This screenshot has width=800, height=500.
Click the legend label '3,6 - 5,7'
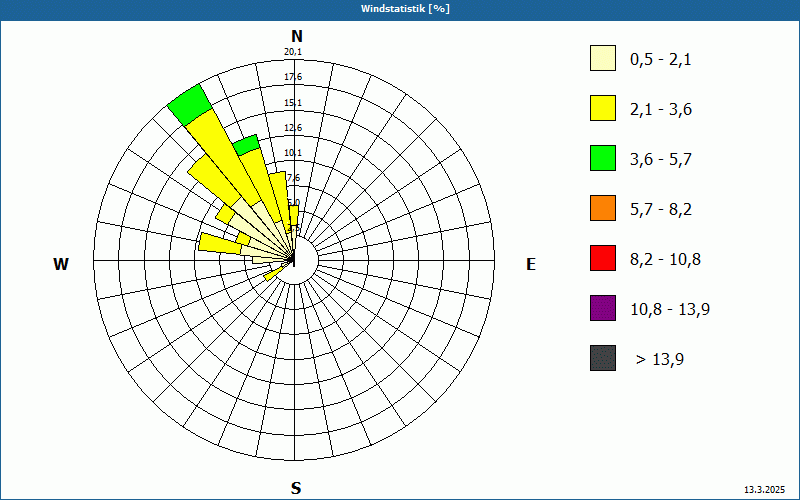661,160
